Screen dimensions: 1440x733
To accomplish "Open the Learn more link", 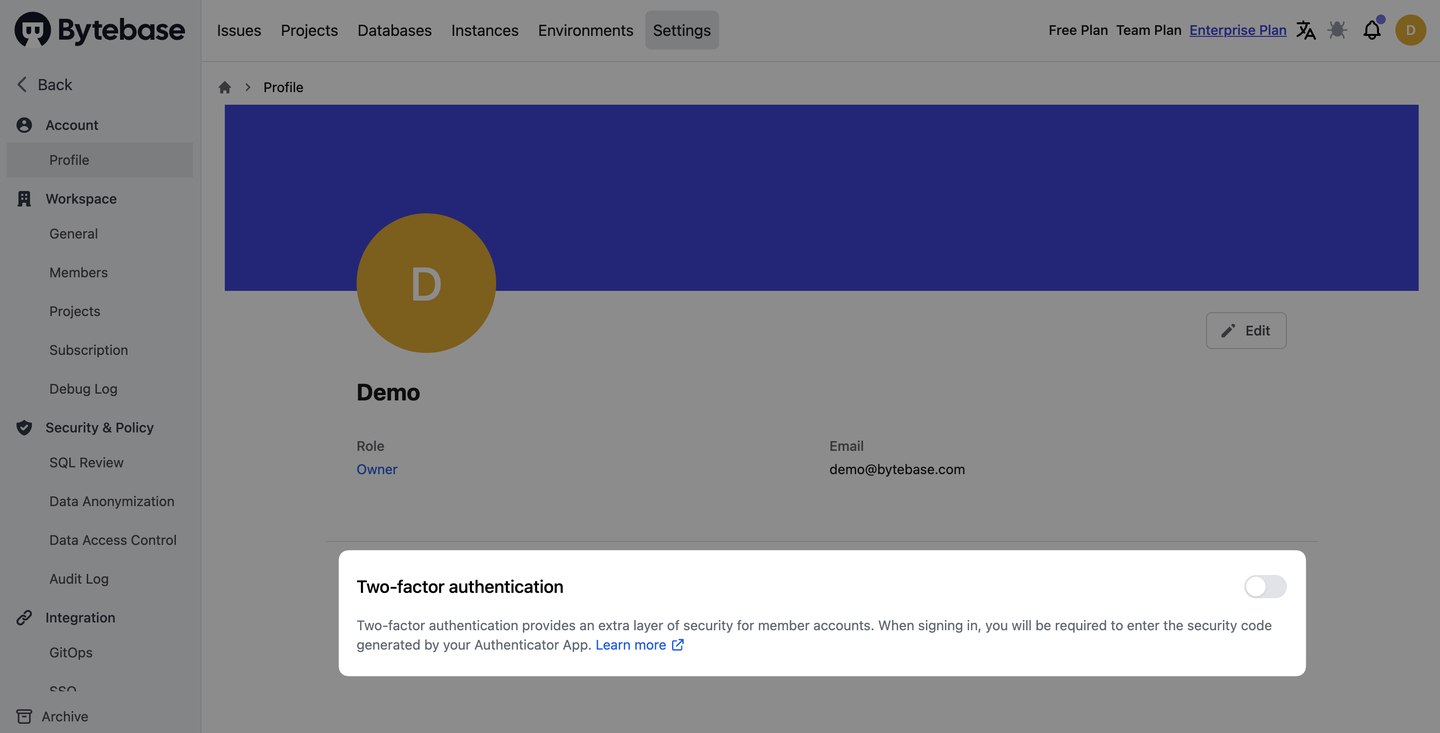I will point(631,644).
